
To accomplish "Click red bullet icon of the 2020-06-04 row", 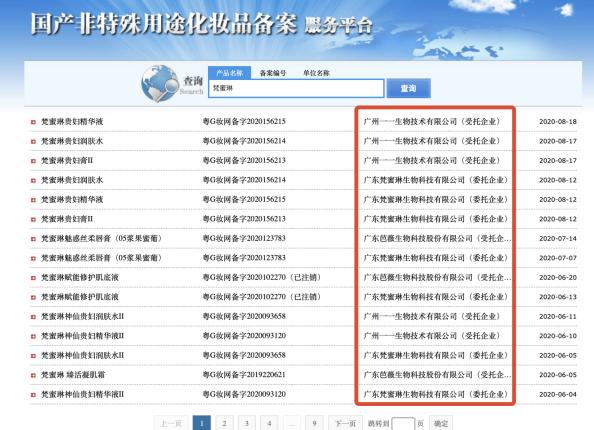I will (33, 395).
